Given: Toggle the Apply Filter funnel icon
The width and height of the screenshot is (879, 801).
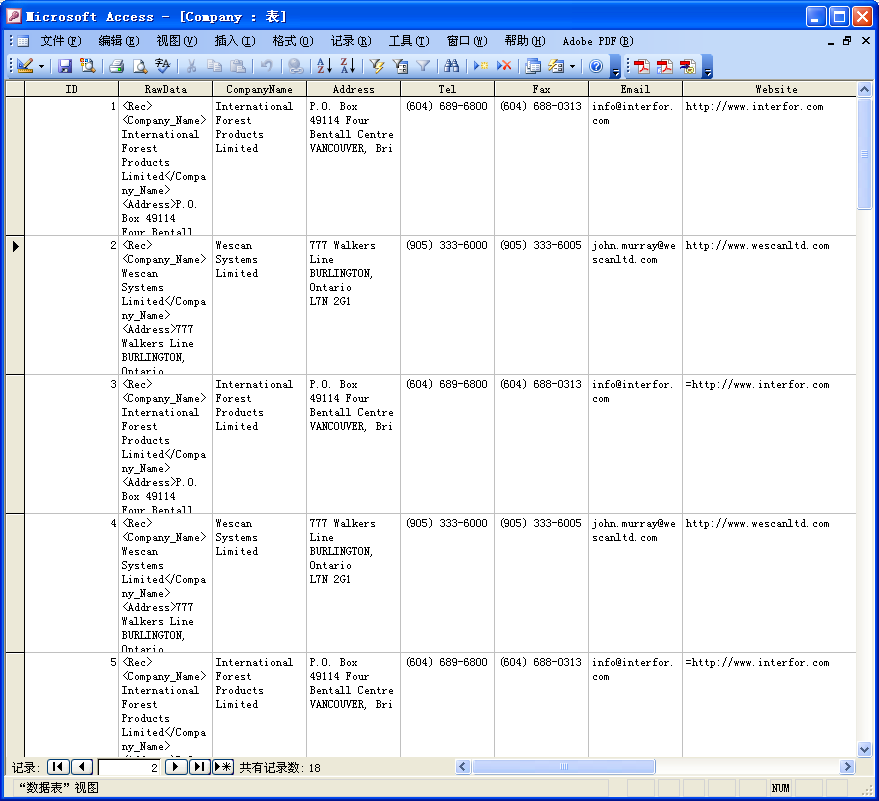Looking at the screenshot, I should click(423, 66).
